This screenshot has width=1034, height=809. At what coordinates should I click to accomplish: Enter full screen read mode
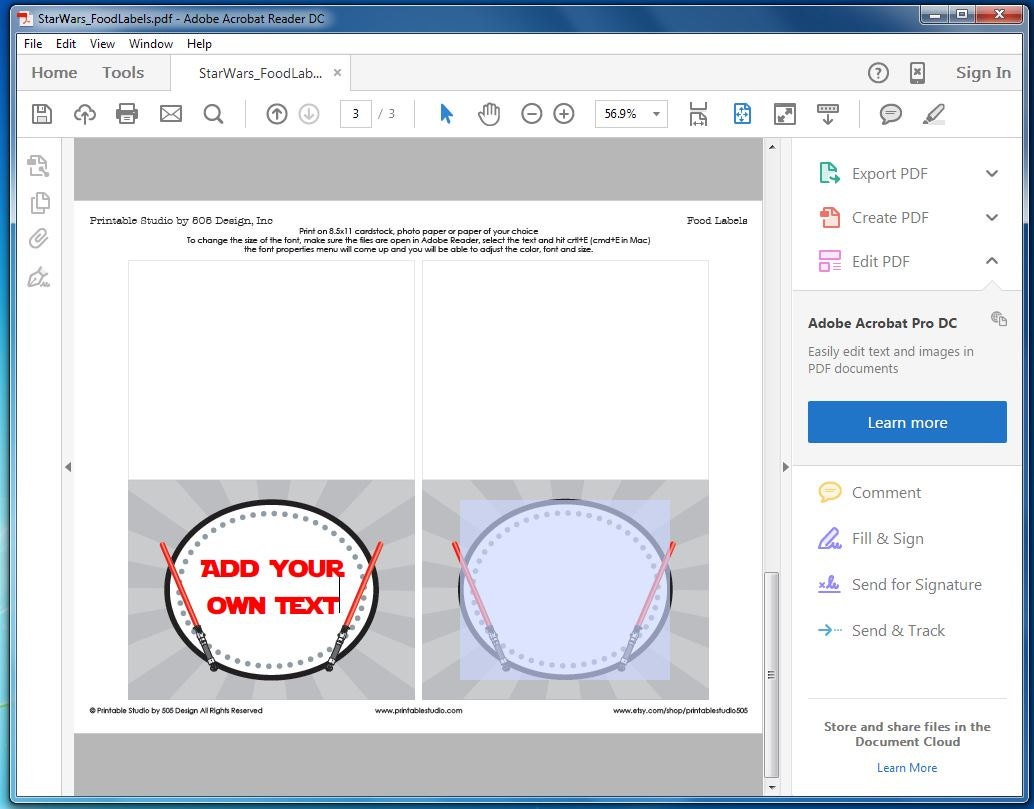[785, 114]
